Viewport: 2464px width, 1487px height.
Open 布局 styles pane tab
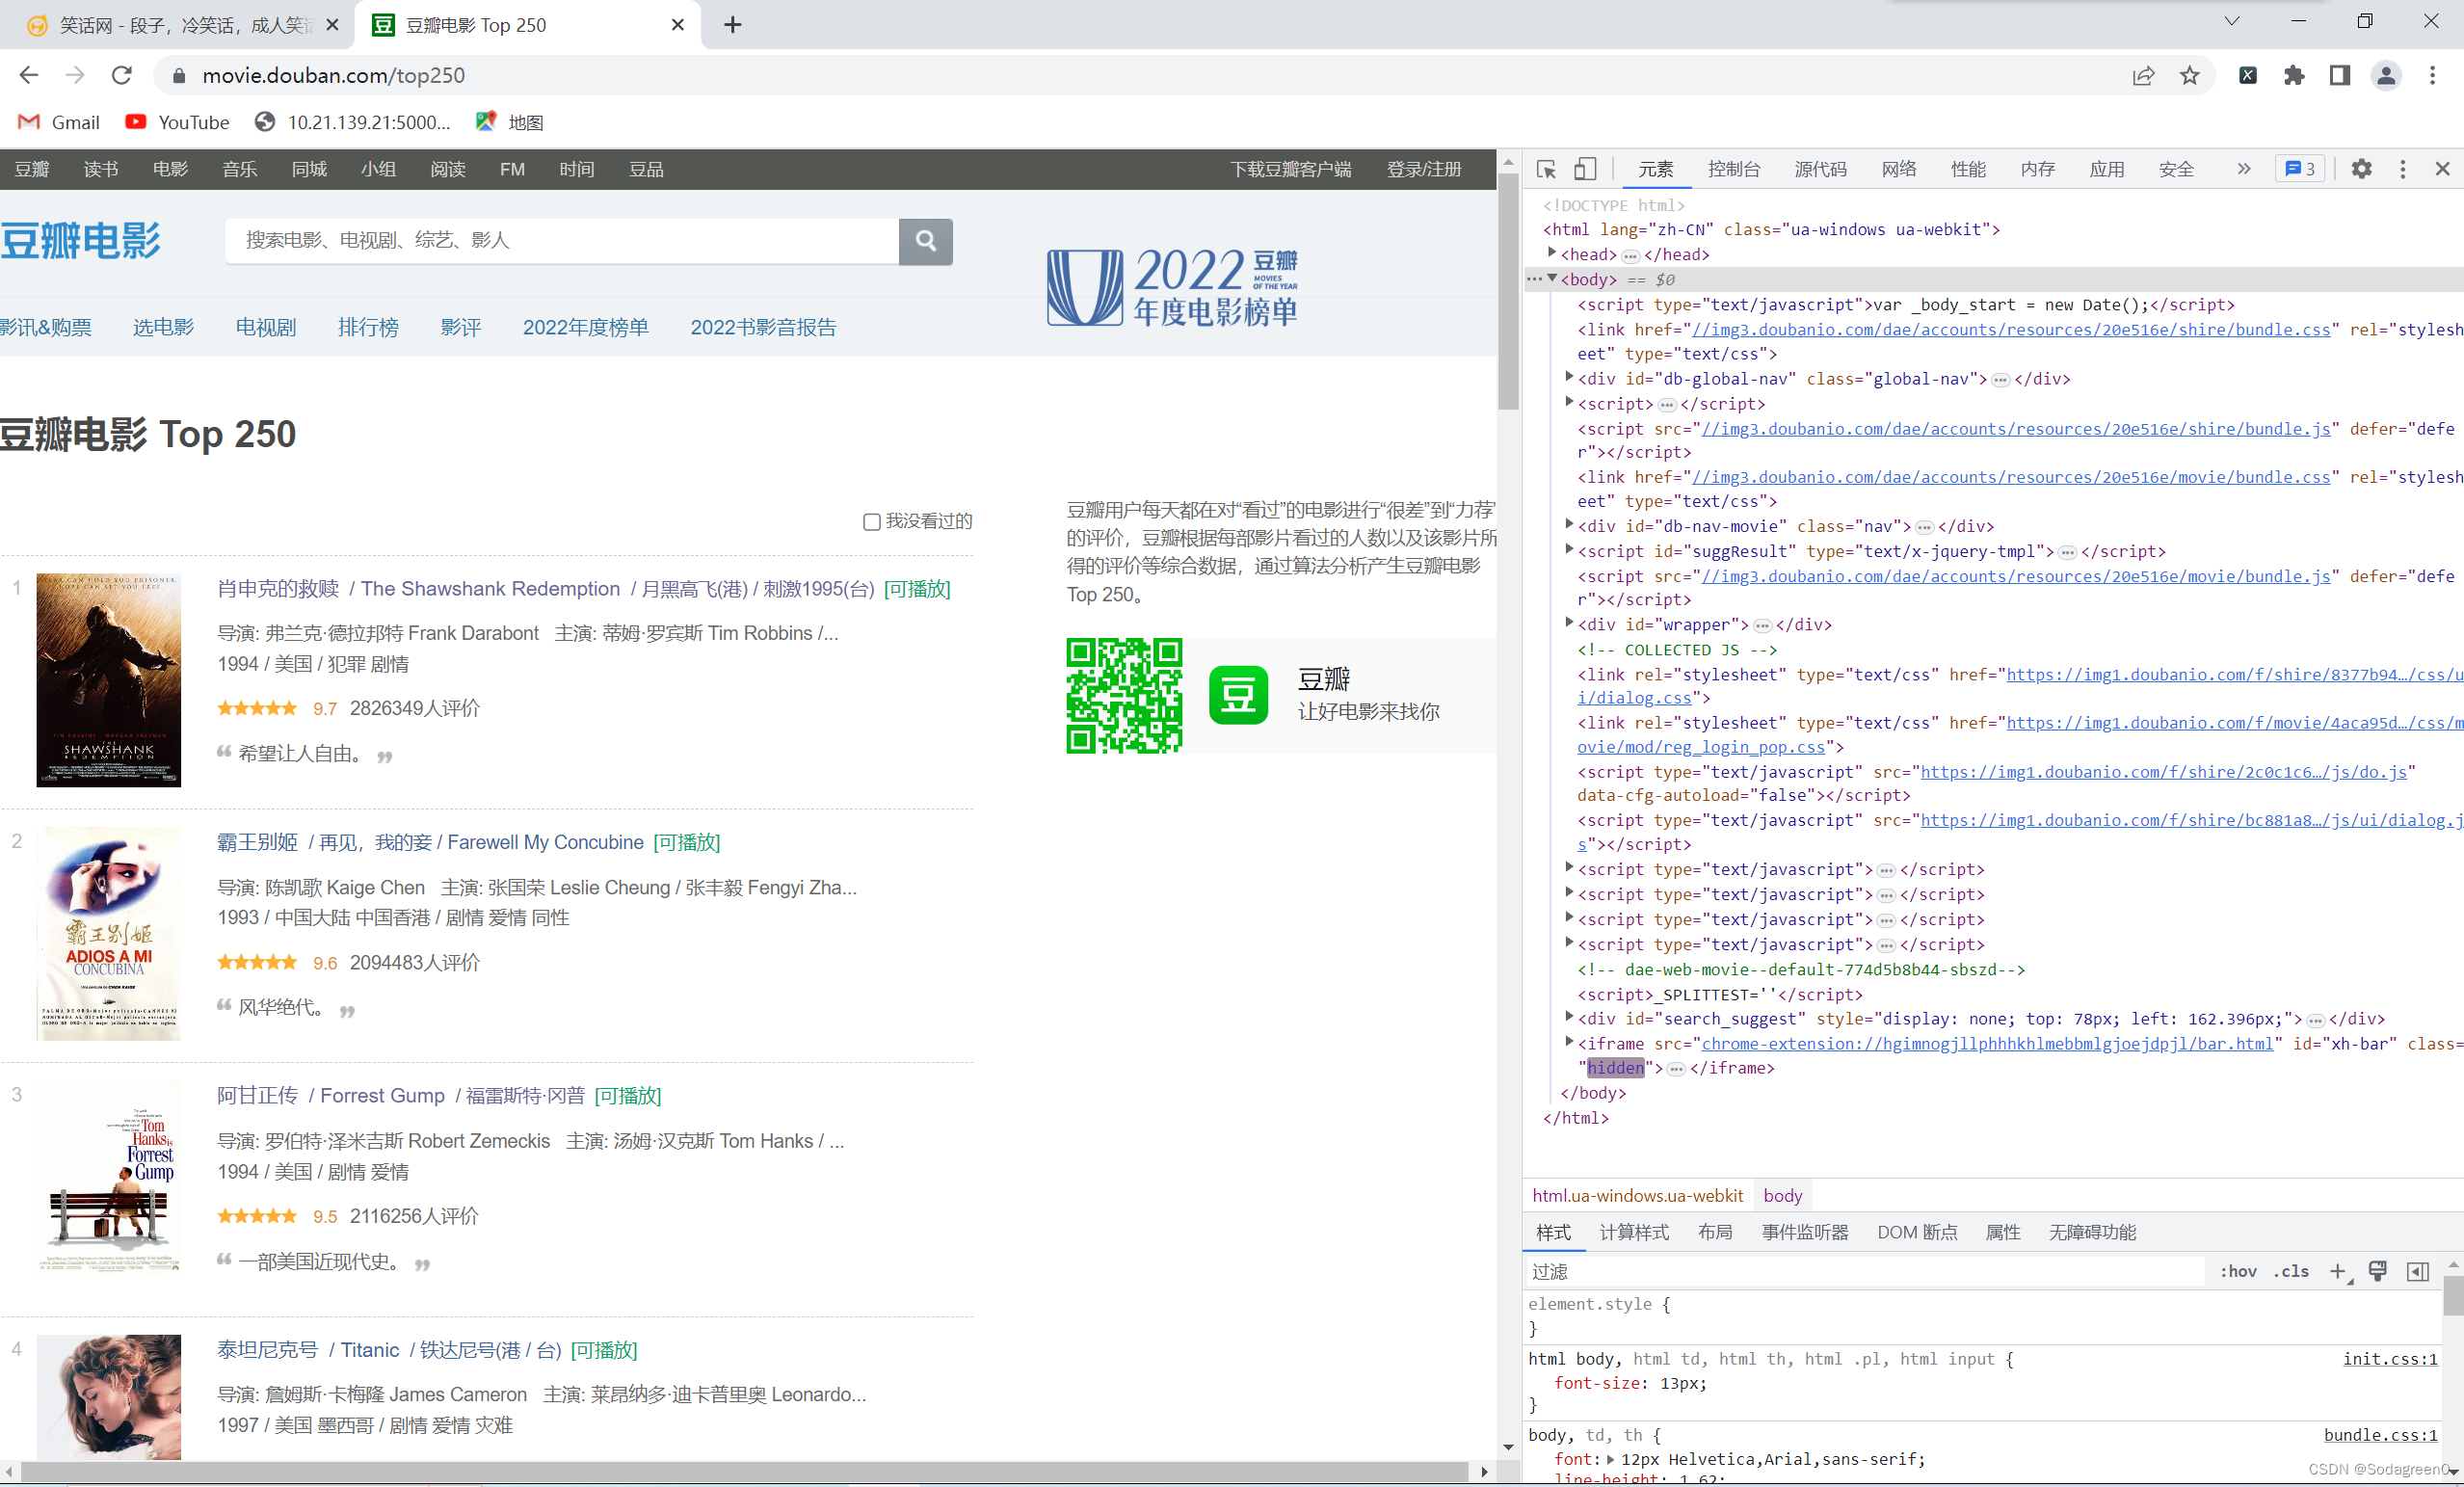(x=1714, y=1232)
